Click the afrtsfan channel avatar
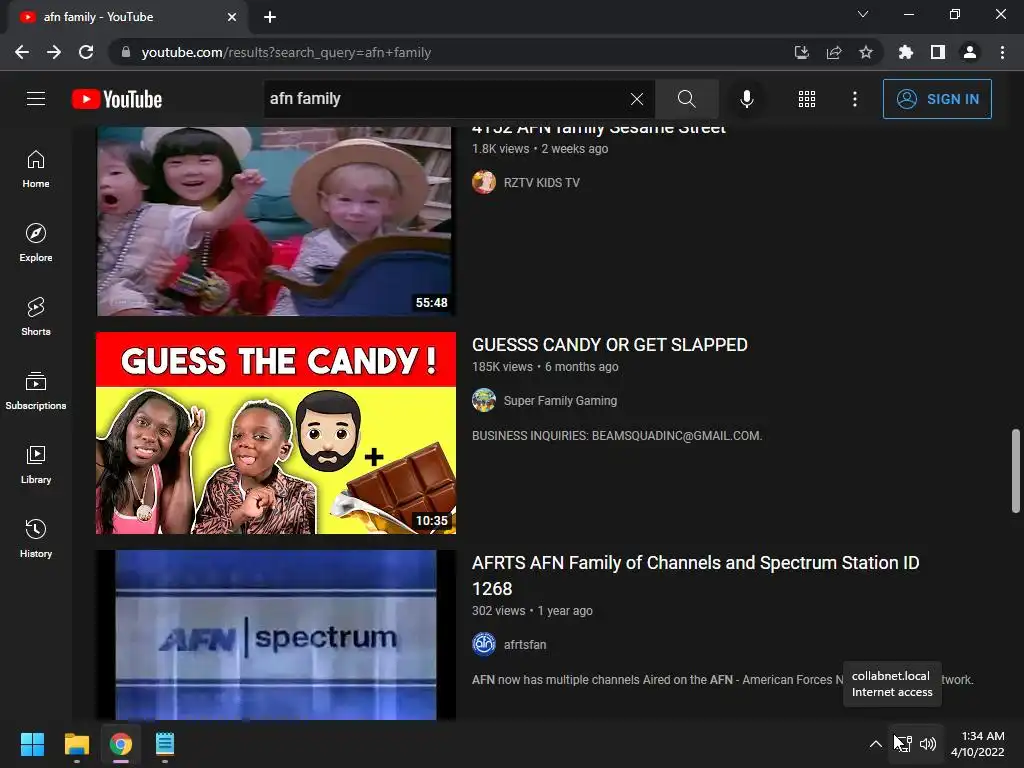Viewport: 1024px width, 768px height. click(484, 645)
